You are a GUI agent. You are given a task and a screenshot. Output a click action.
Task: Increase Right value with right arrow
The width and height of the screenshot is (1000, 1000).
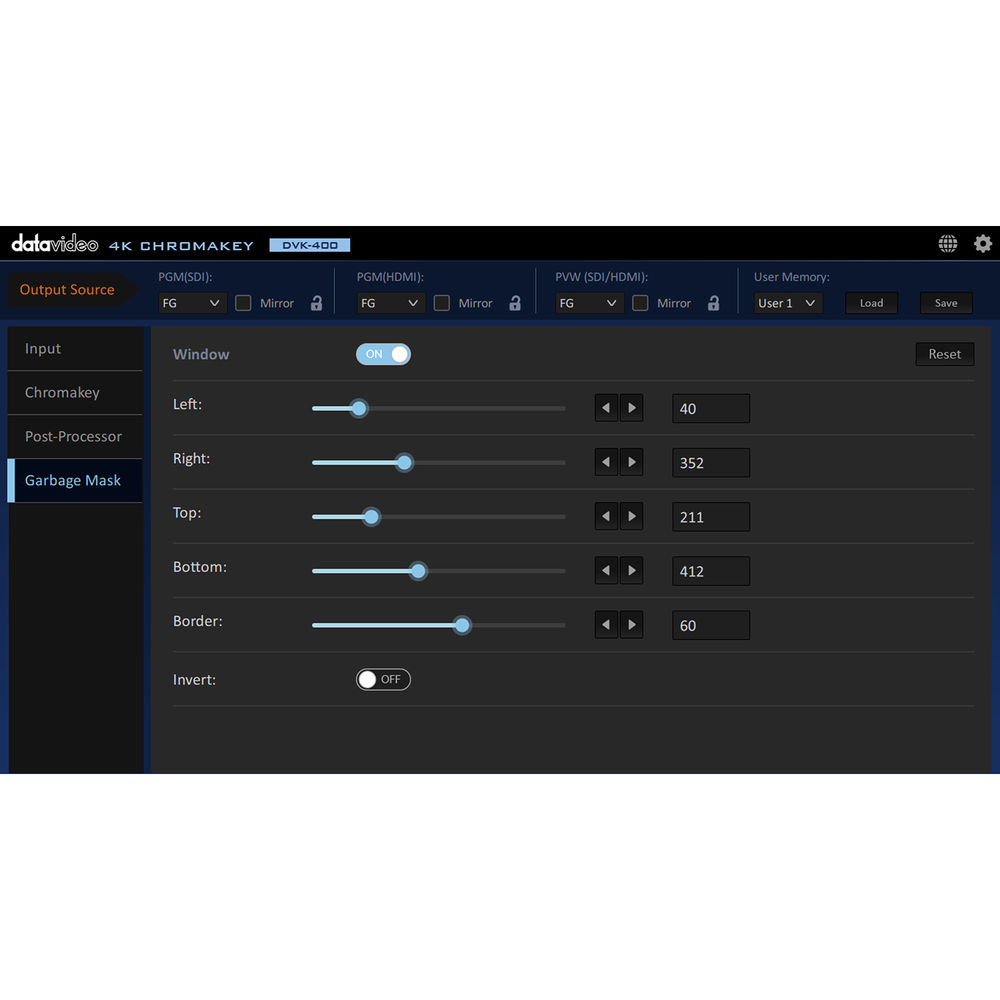point(631,462)
